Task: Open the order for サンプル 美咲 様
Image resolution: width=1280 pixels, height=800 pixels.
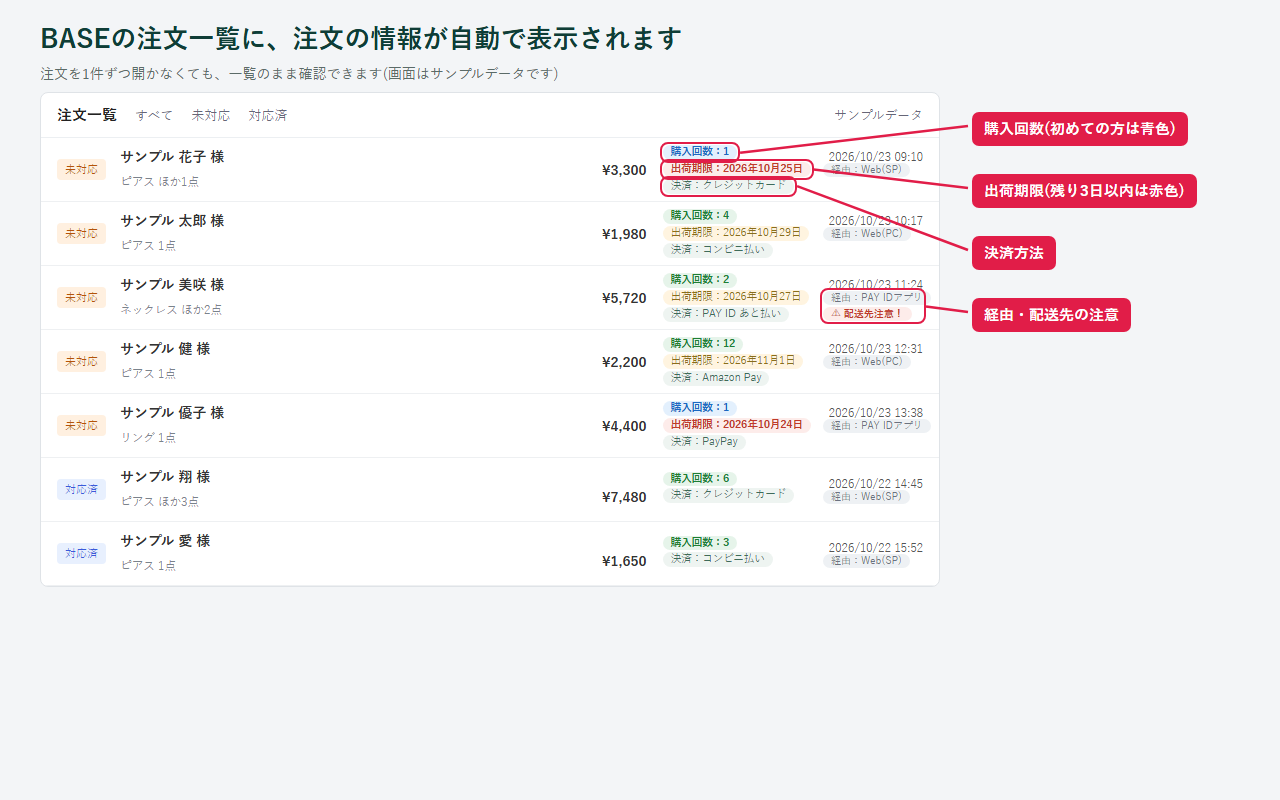Action: point(490,298)
